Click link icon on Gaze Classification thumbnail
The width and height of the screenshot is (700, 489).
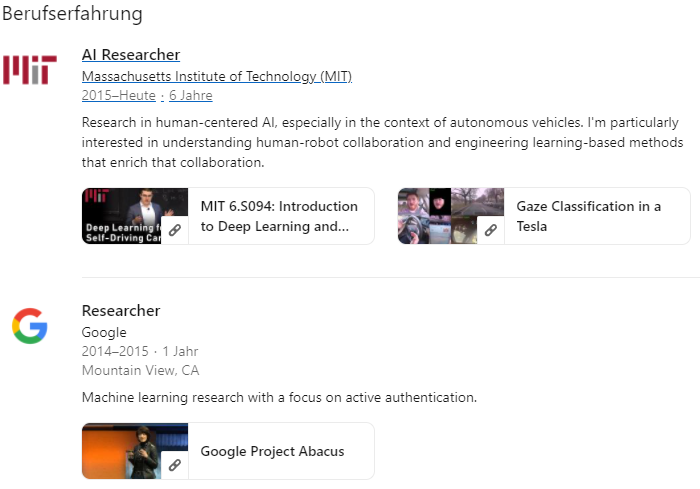[x=491, y=230]
